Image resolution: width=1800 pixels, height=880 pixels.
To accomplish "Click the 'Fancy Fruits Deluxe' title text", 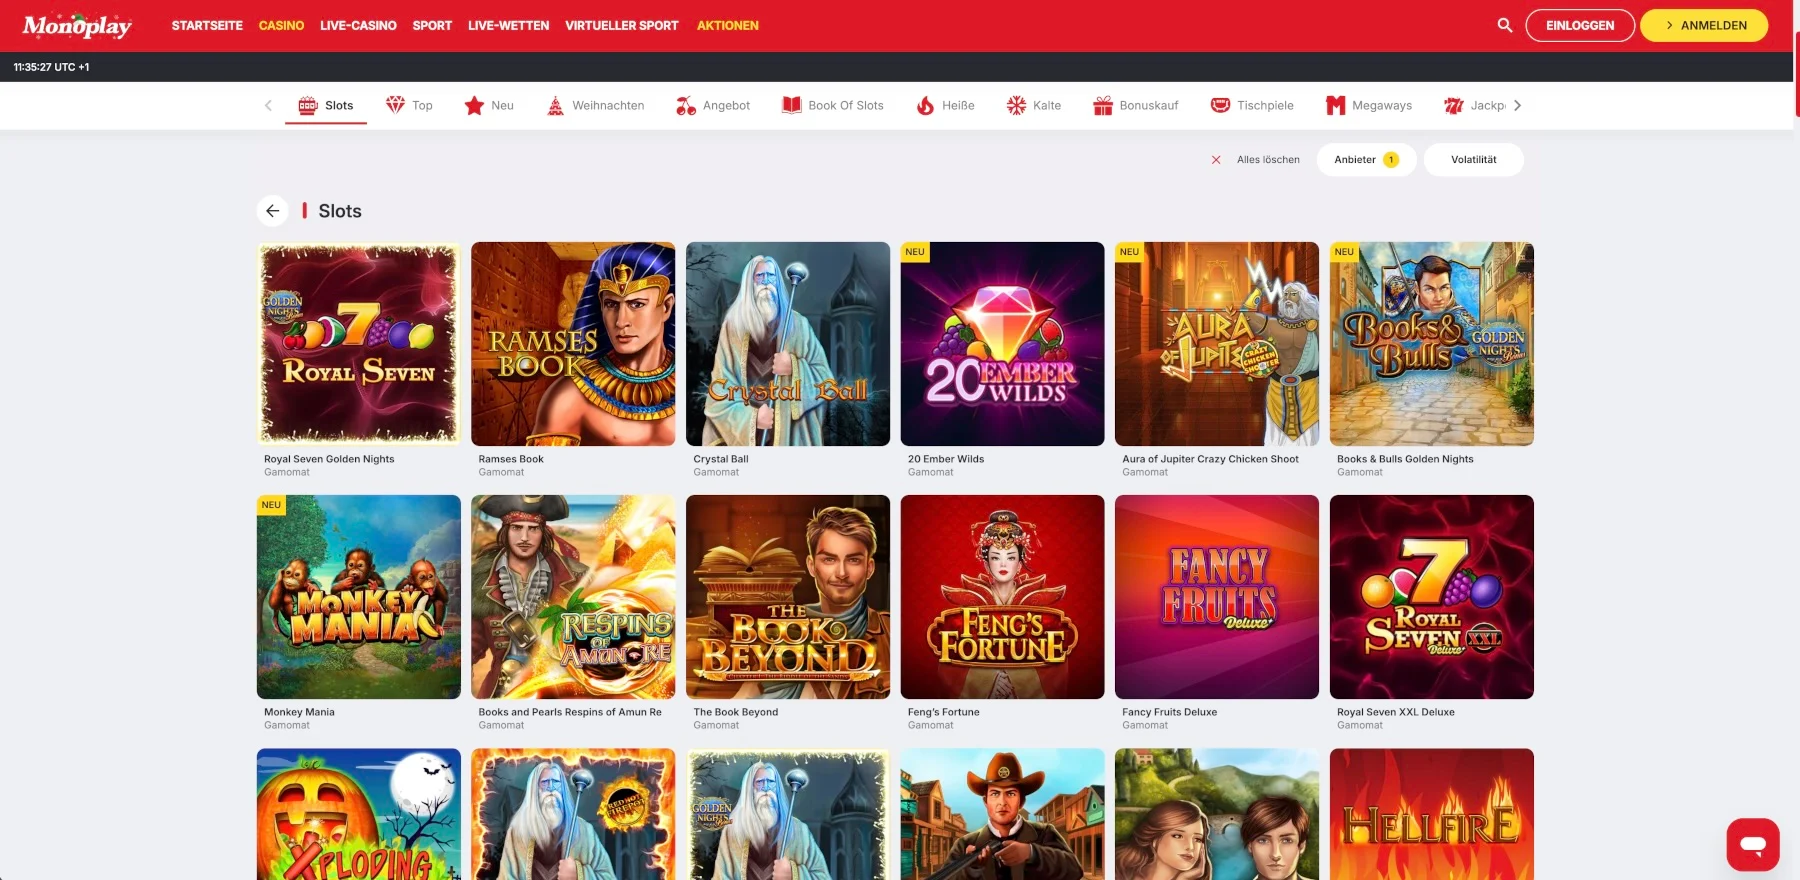I will (1170, 712).
